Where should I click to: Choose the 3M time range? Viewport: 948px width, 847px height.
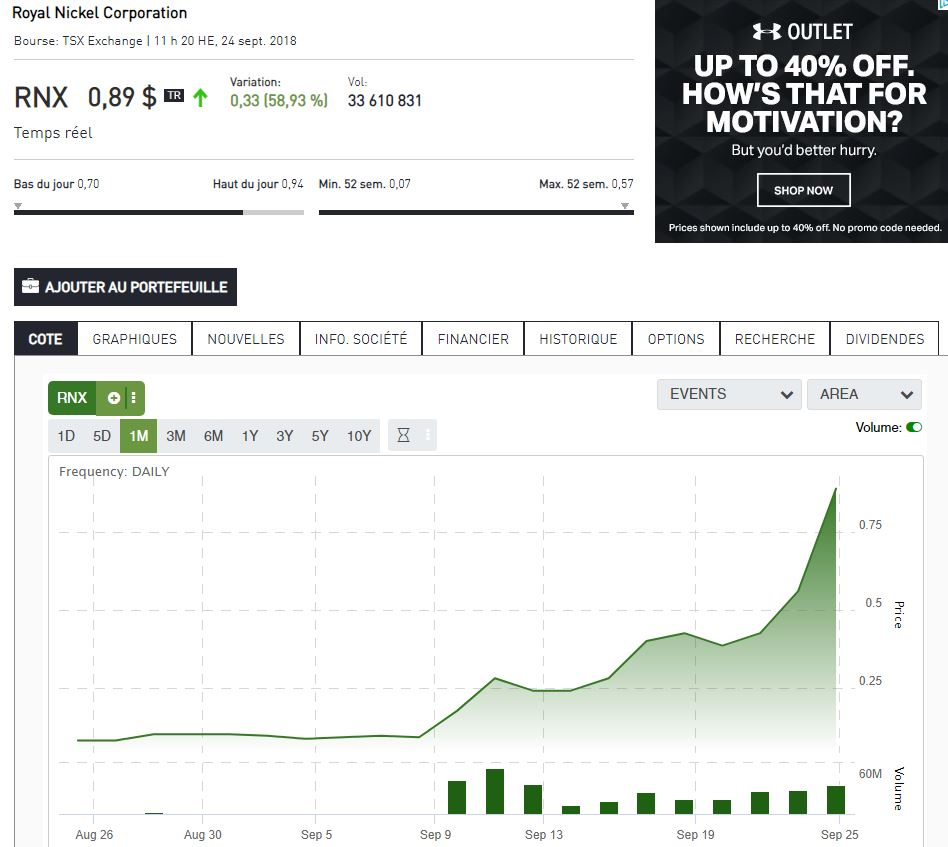[x=176, y=436]
